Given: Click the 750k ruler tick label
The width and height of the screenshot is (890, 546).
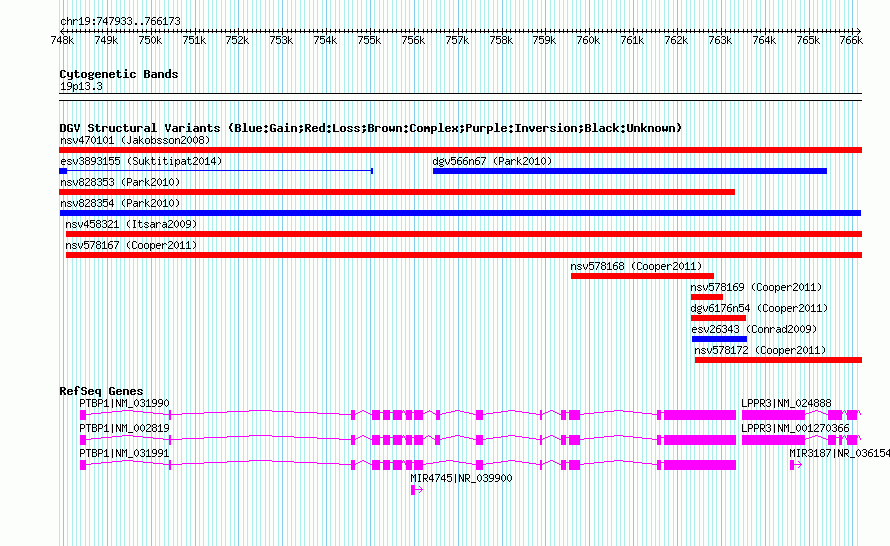Looking at the screenshot, I should pos(150,40).
